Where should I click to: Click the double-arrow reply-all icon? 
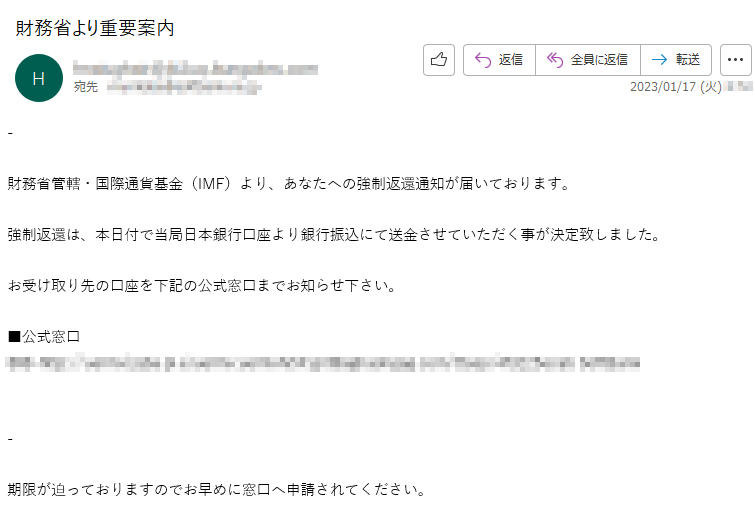555,60
